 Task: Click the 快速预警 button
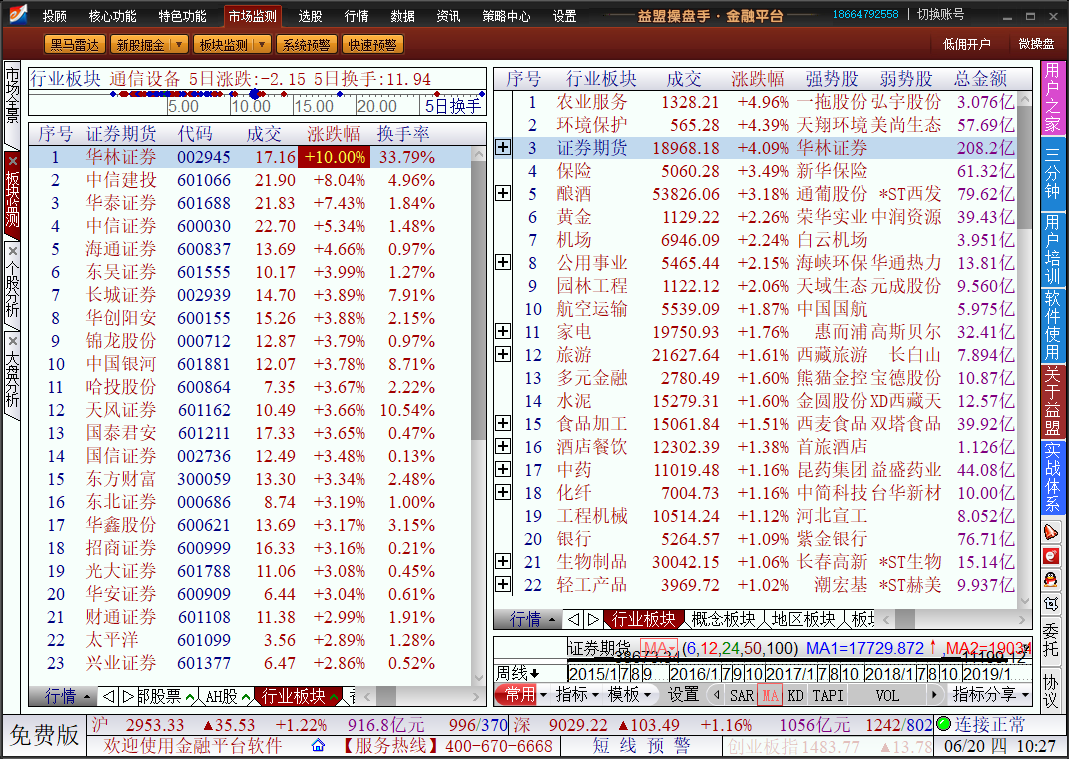[x=372, y=45]
